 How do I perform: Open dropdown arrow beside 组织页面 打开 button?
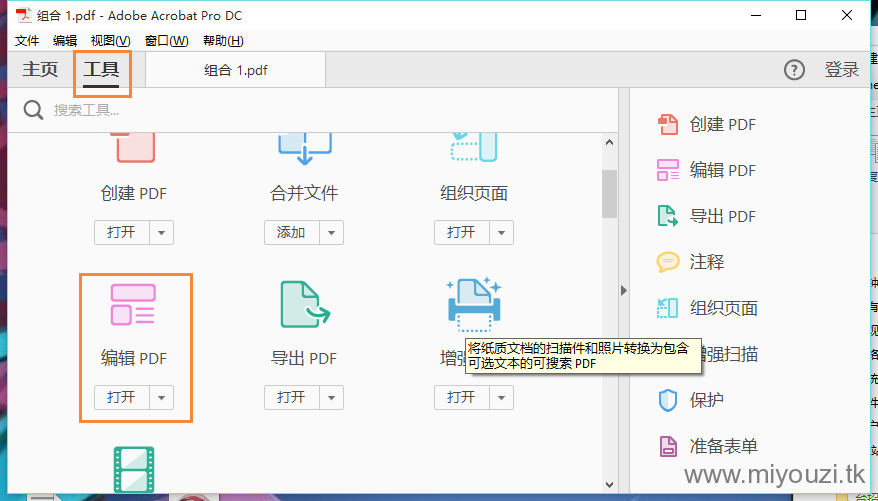(x=501, y=232)
